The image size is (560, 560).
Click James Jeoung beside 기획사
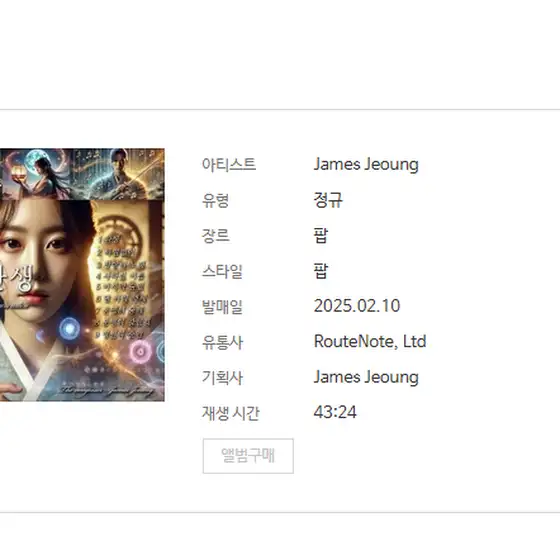pyautogui.click(x=366, y=378)
